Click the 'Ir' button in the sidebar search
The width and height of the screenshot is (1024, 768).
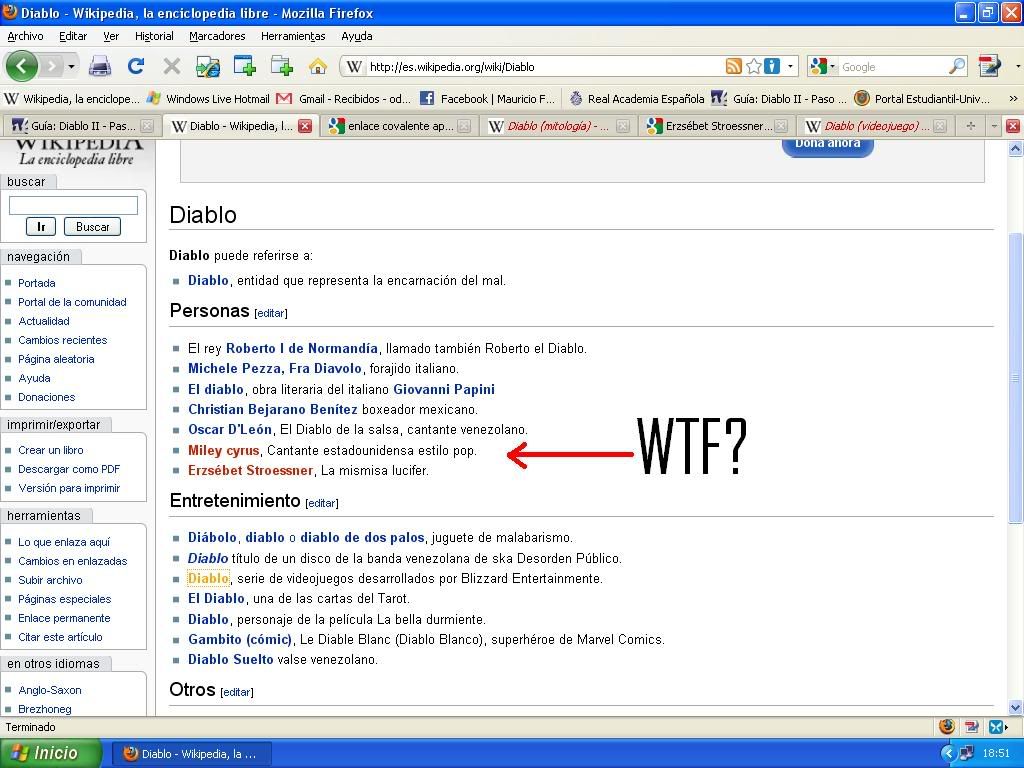pyautogui.click(x=41, y=227)
